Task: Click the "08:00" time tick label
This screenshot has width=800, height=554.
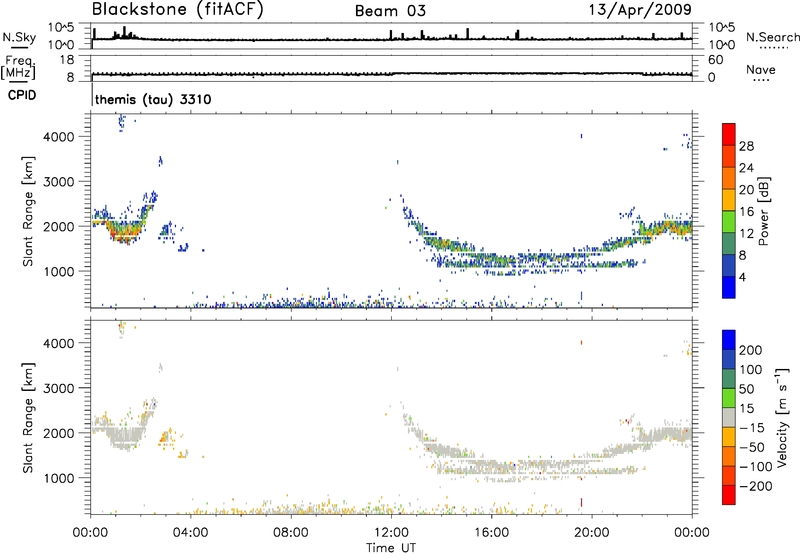Action: [x=291, y=533]
